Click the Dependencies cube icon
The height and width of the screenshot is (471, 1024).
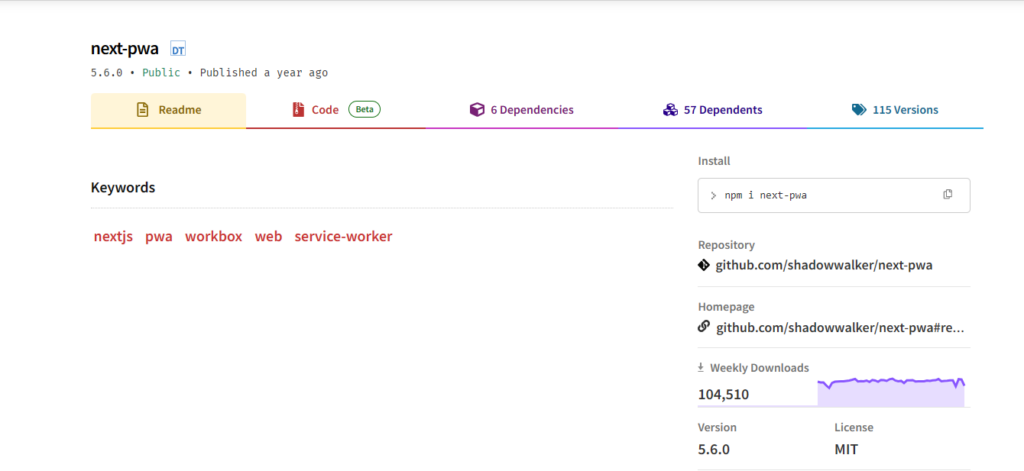[x=477, y=110]
